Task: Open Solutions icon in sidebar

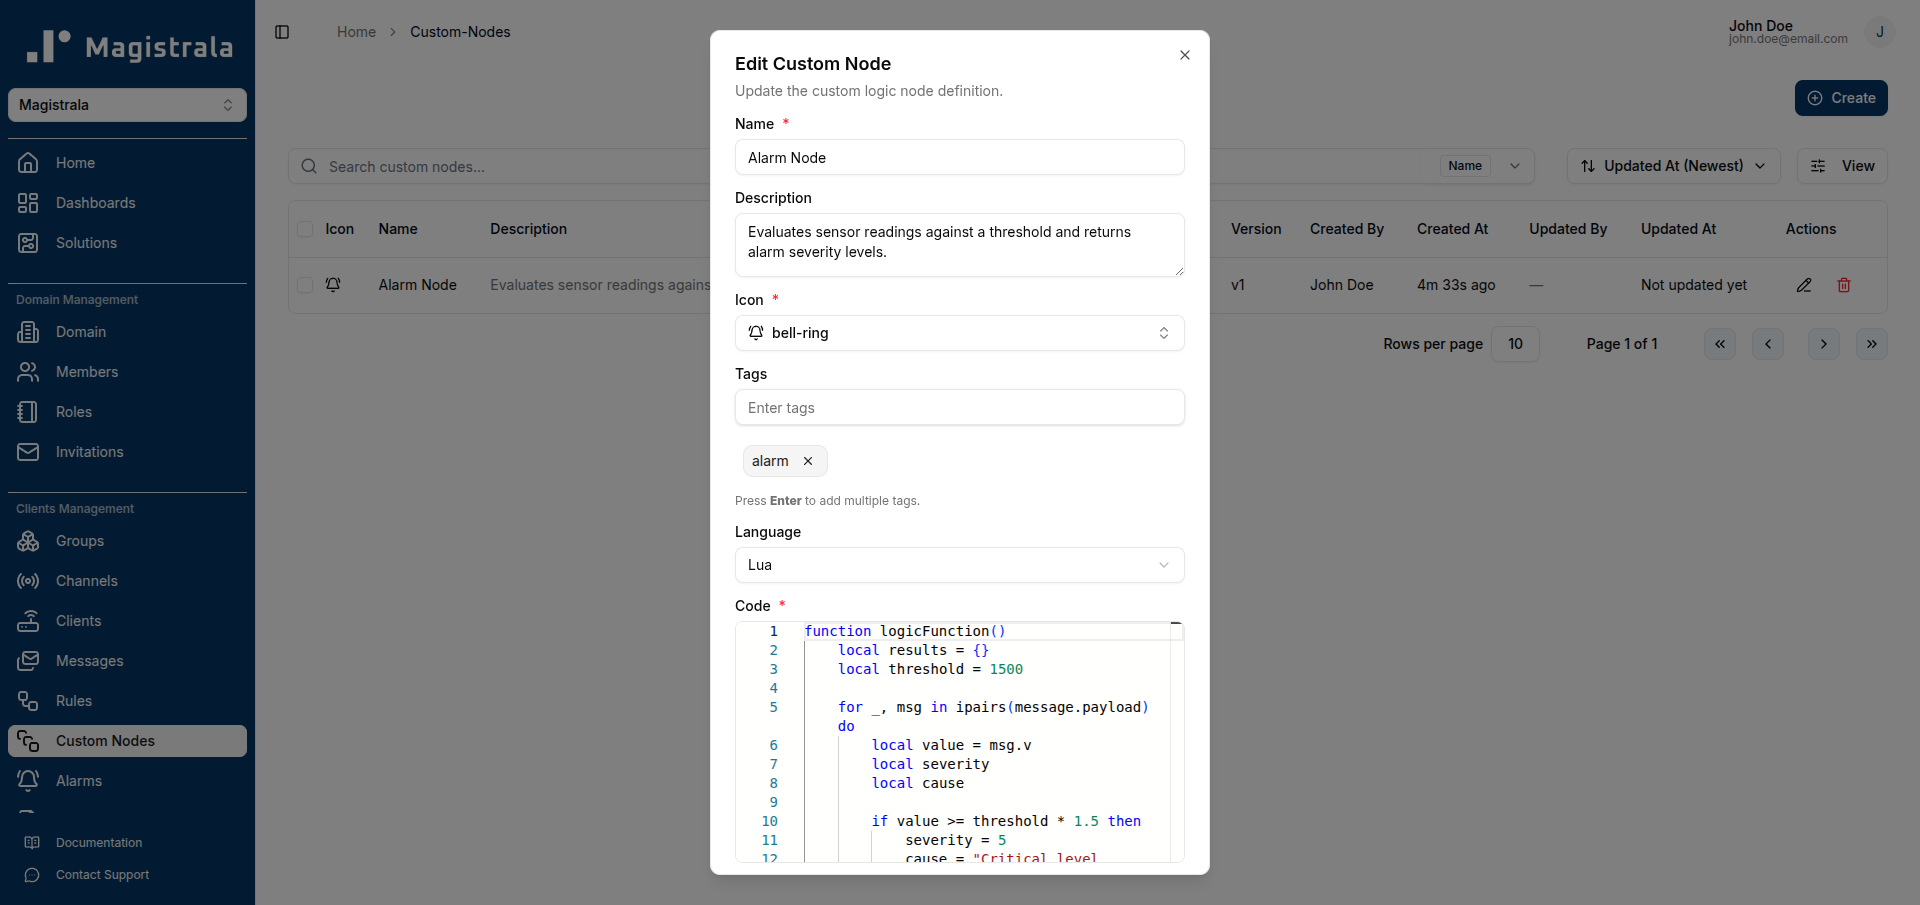Action: tap(28, 243)
